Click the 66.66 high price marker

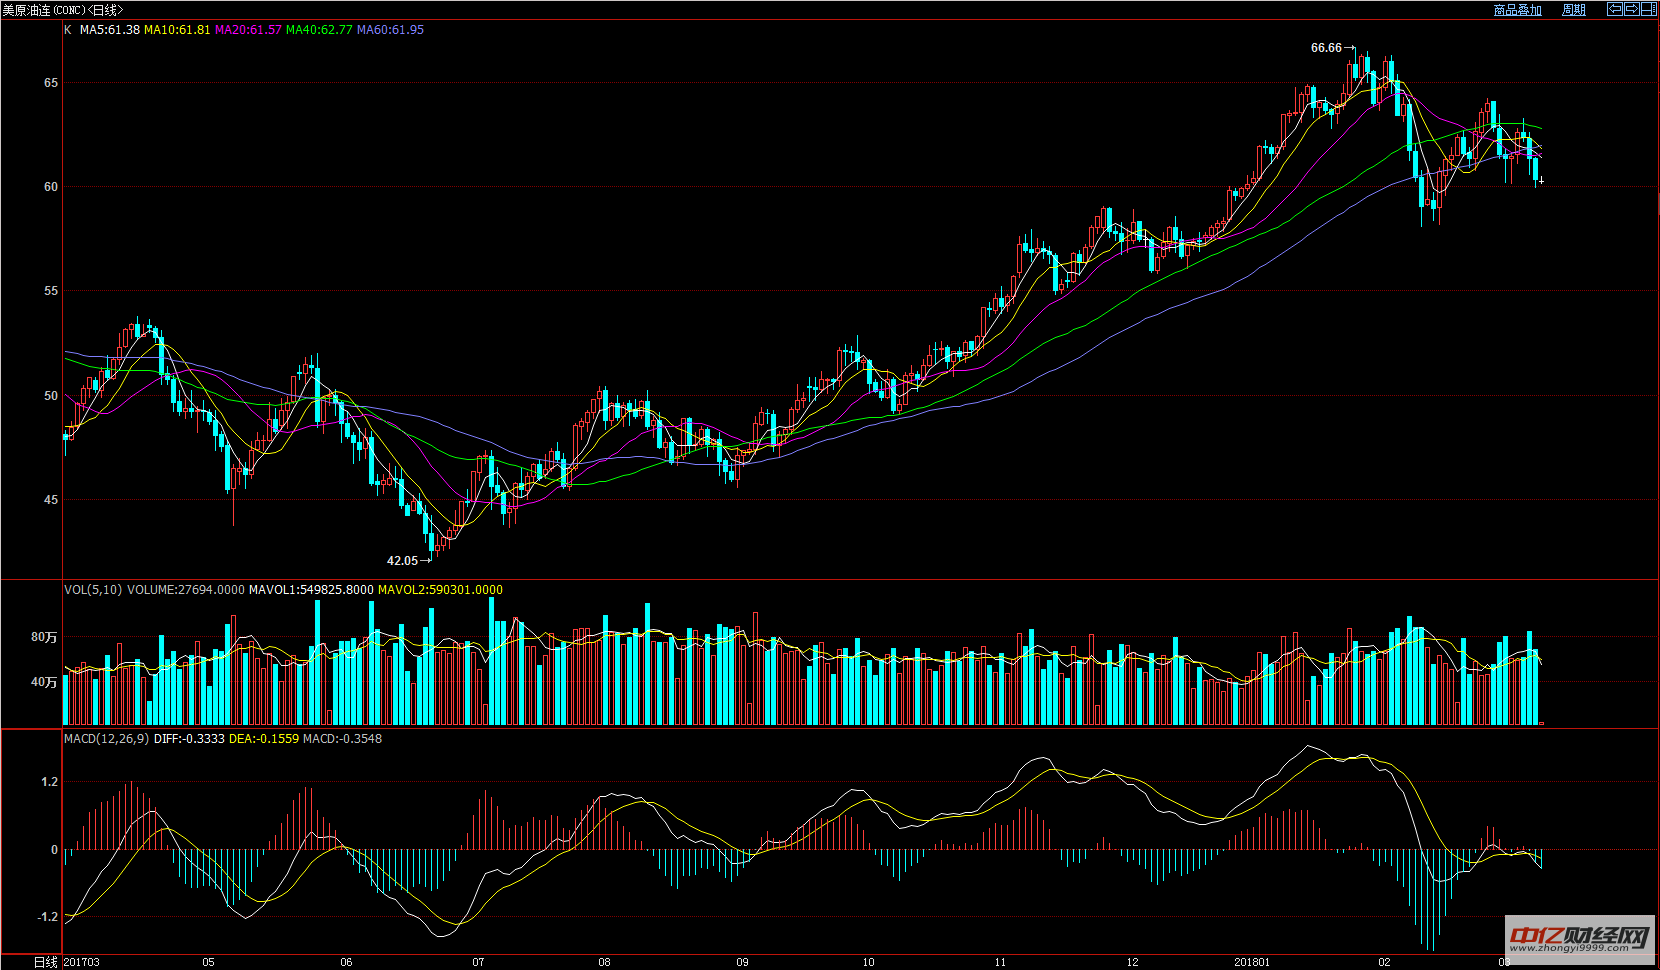click(1326, 48)
